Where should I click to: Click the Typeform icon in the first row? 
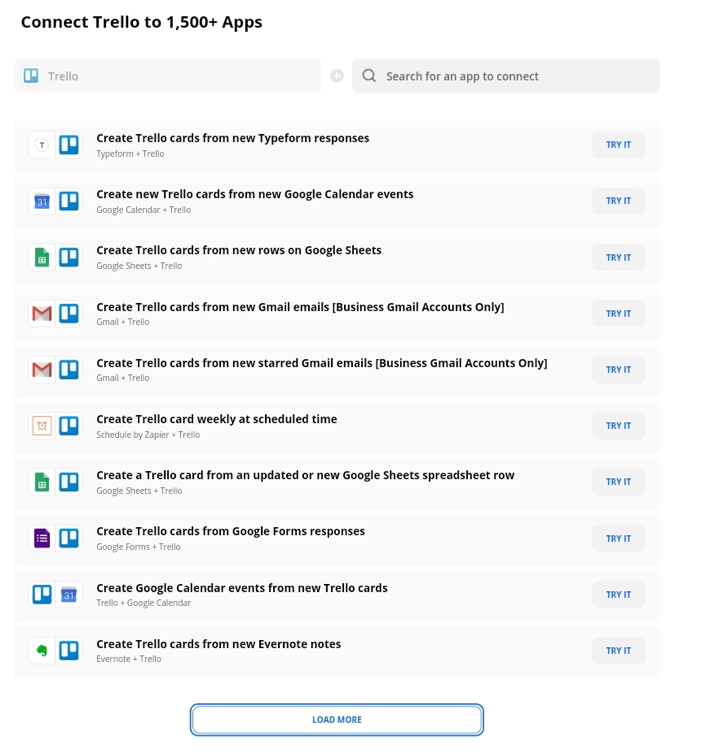[x=42, y=145]
